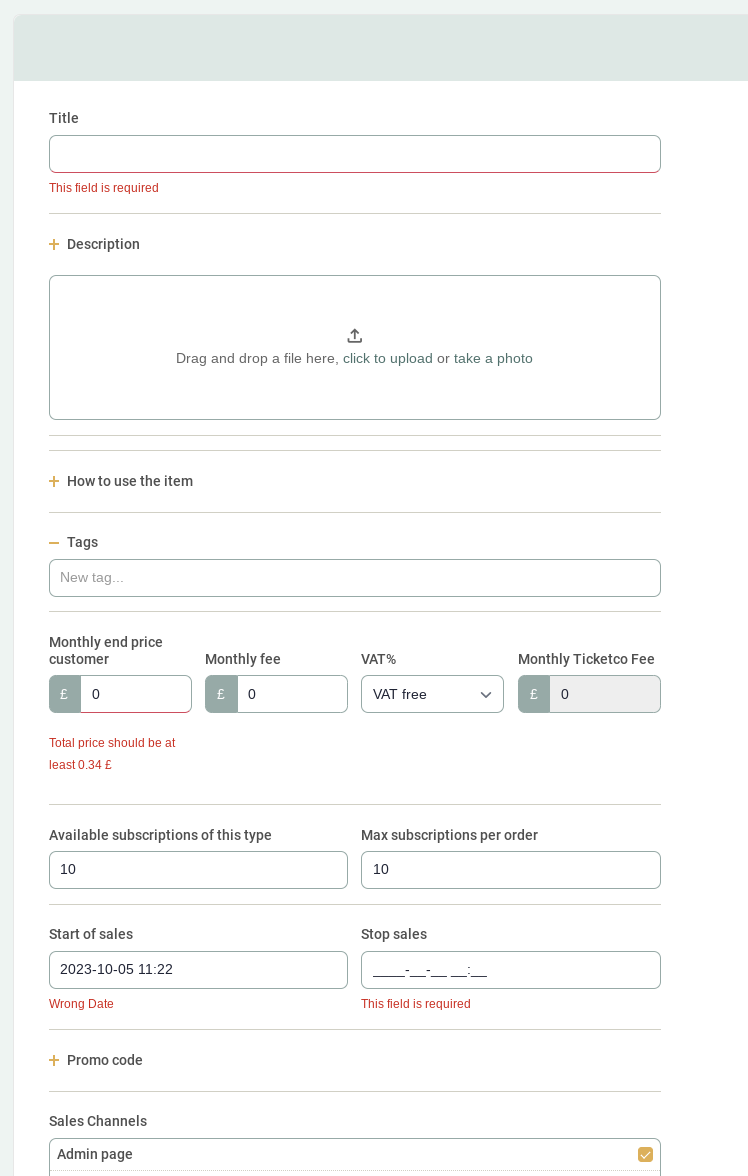Open the VAT% dropdown

(432, 694)
